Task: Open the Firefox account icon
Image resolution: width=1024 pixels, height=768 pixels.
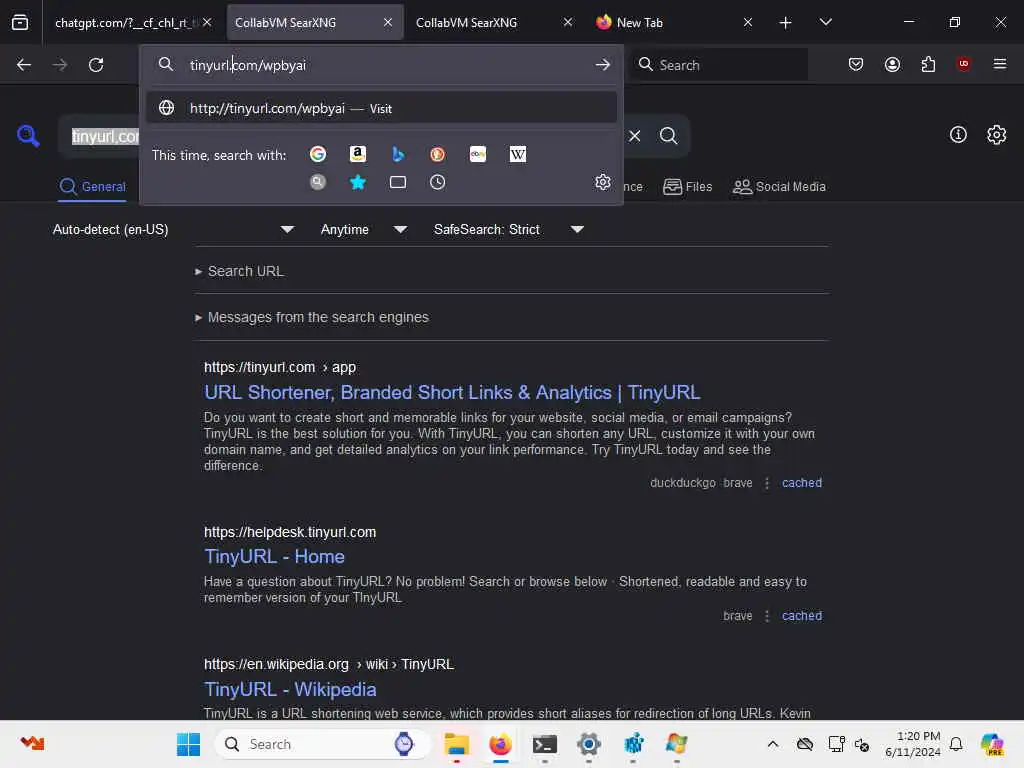Action: click(892, 64)
